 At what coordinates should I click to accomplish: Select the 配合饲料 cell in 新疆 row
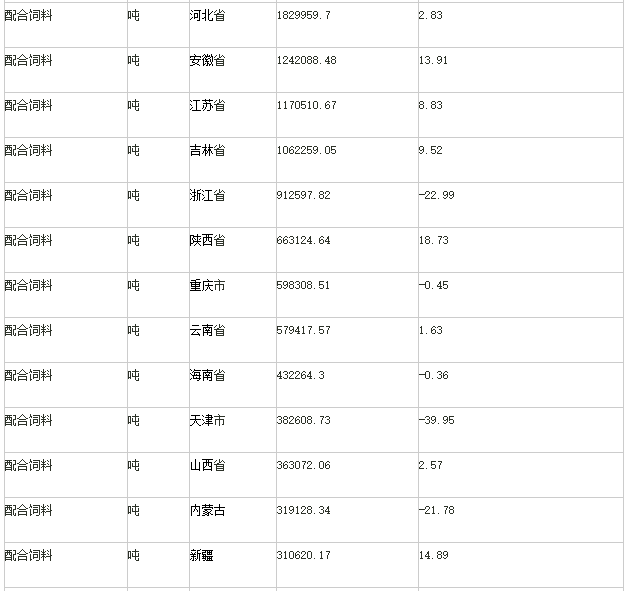pos(28,556)
